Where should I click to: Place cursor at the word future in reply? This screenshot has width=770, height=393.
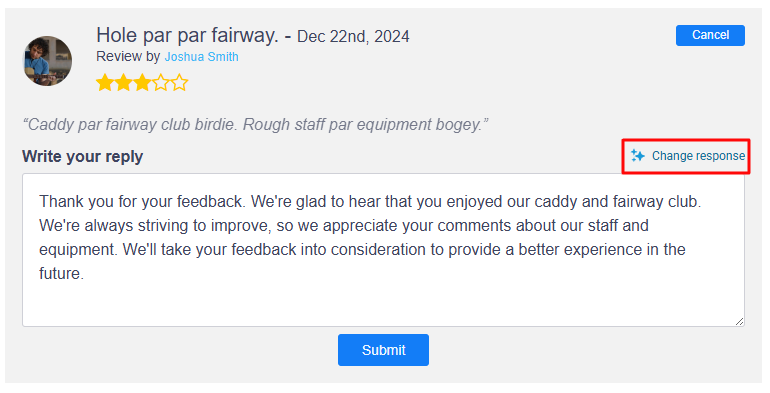tap(60, 273)
